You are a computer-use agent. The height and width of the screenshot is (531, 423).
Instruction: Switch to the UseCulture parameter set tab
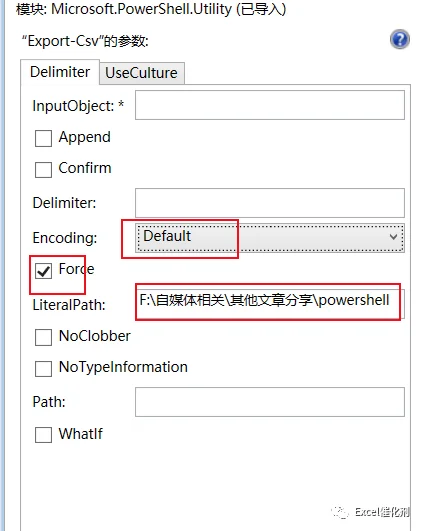pos(142,73)
